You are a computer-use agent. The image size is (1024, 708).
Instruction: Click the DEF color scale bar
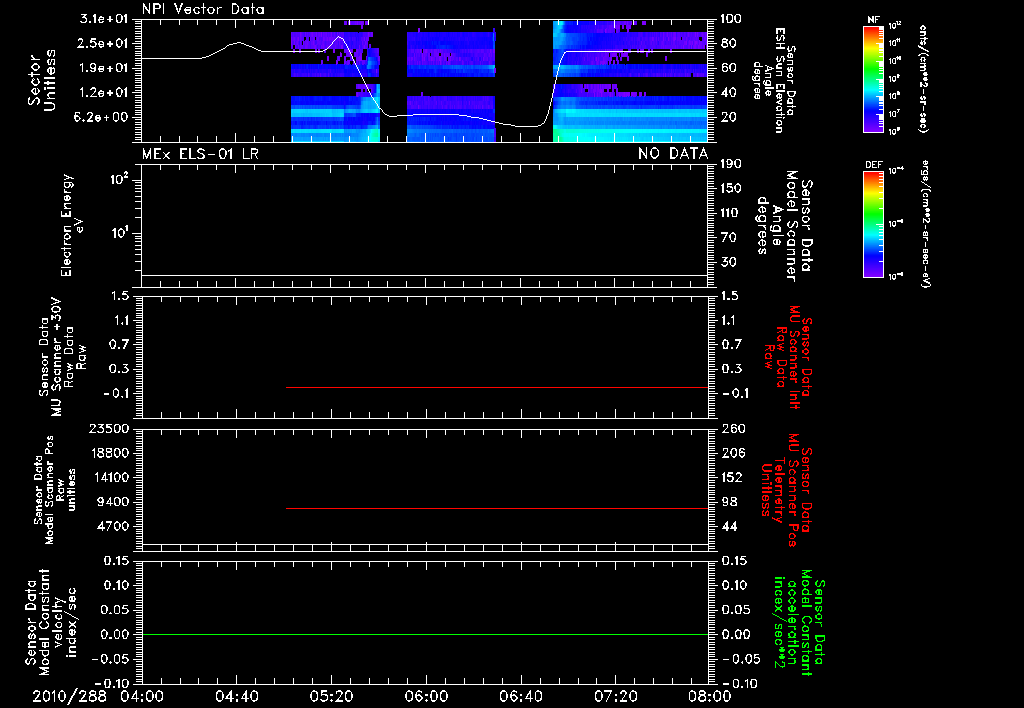873,224
